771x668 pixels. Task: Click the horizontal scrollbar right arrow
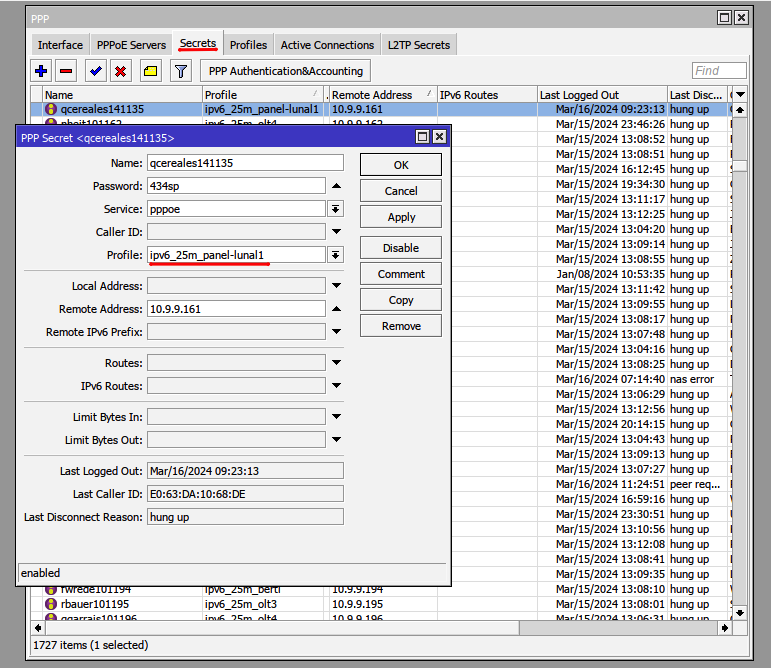(x=724, y=628)
